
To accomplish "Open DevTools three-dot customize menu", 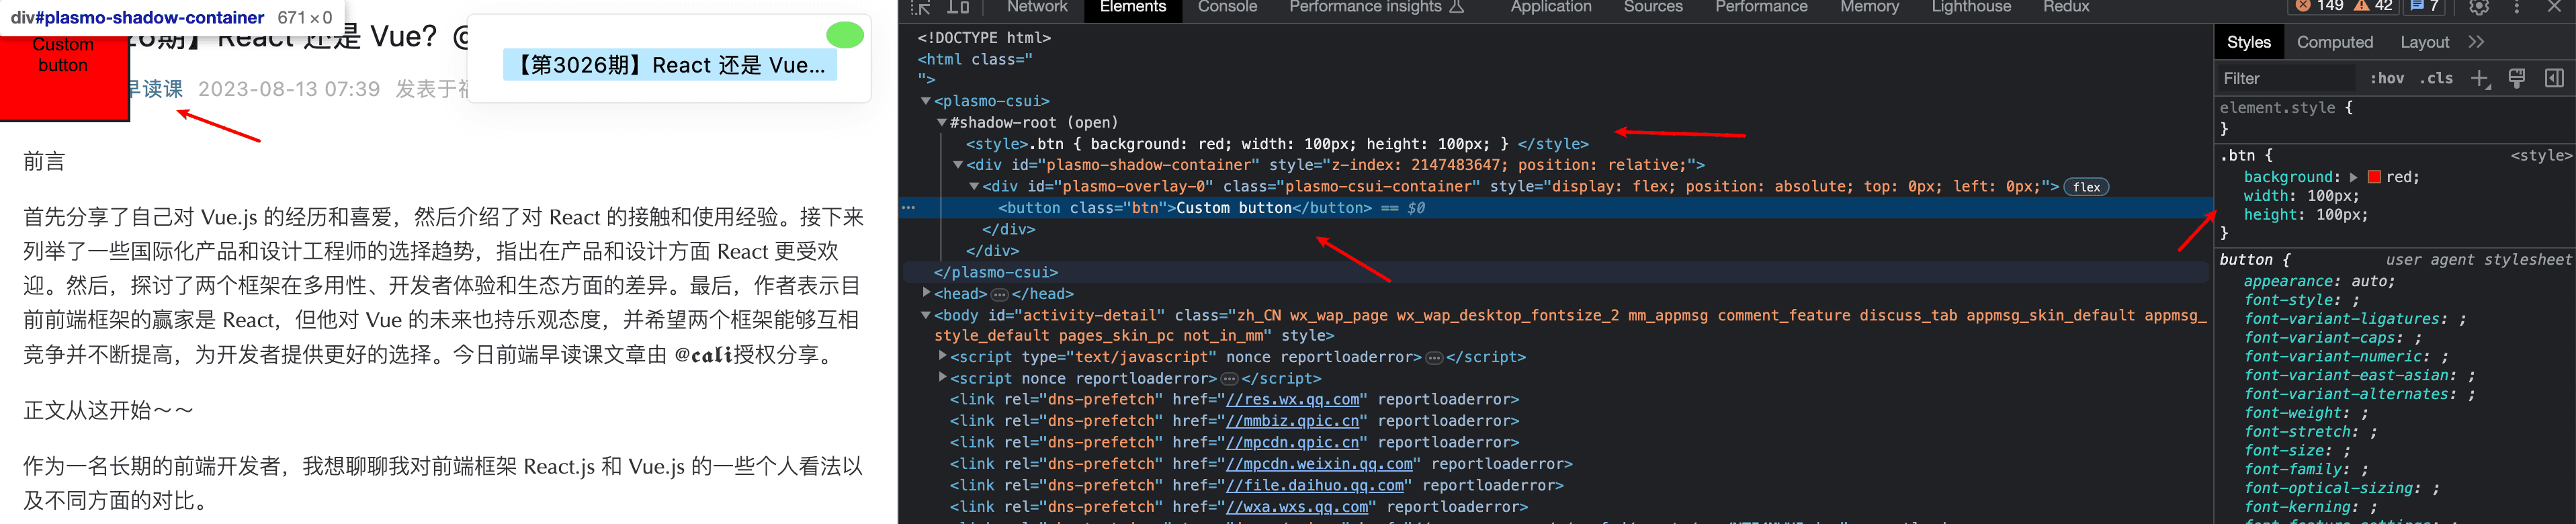I will coord(2517,7).
